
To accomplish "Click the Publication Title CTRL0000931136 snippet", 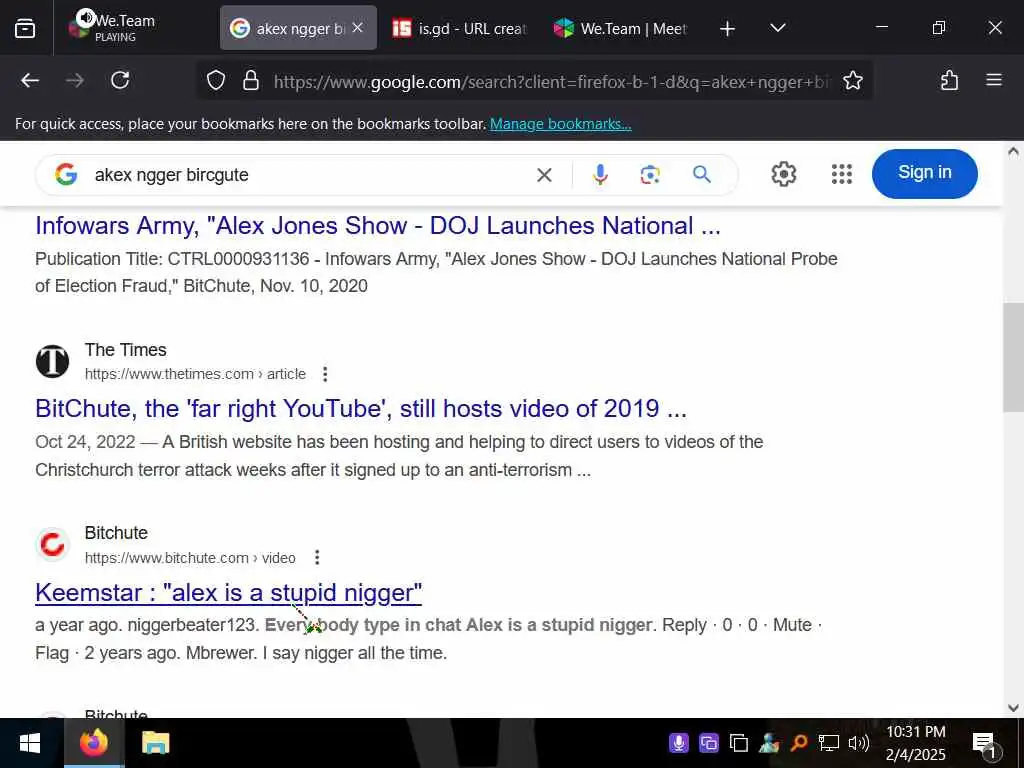I will [x=436, y=272].
